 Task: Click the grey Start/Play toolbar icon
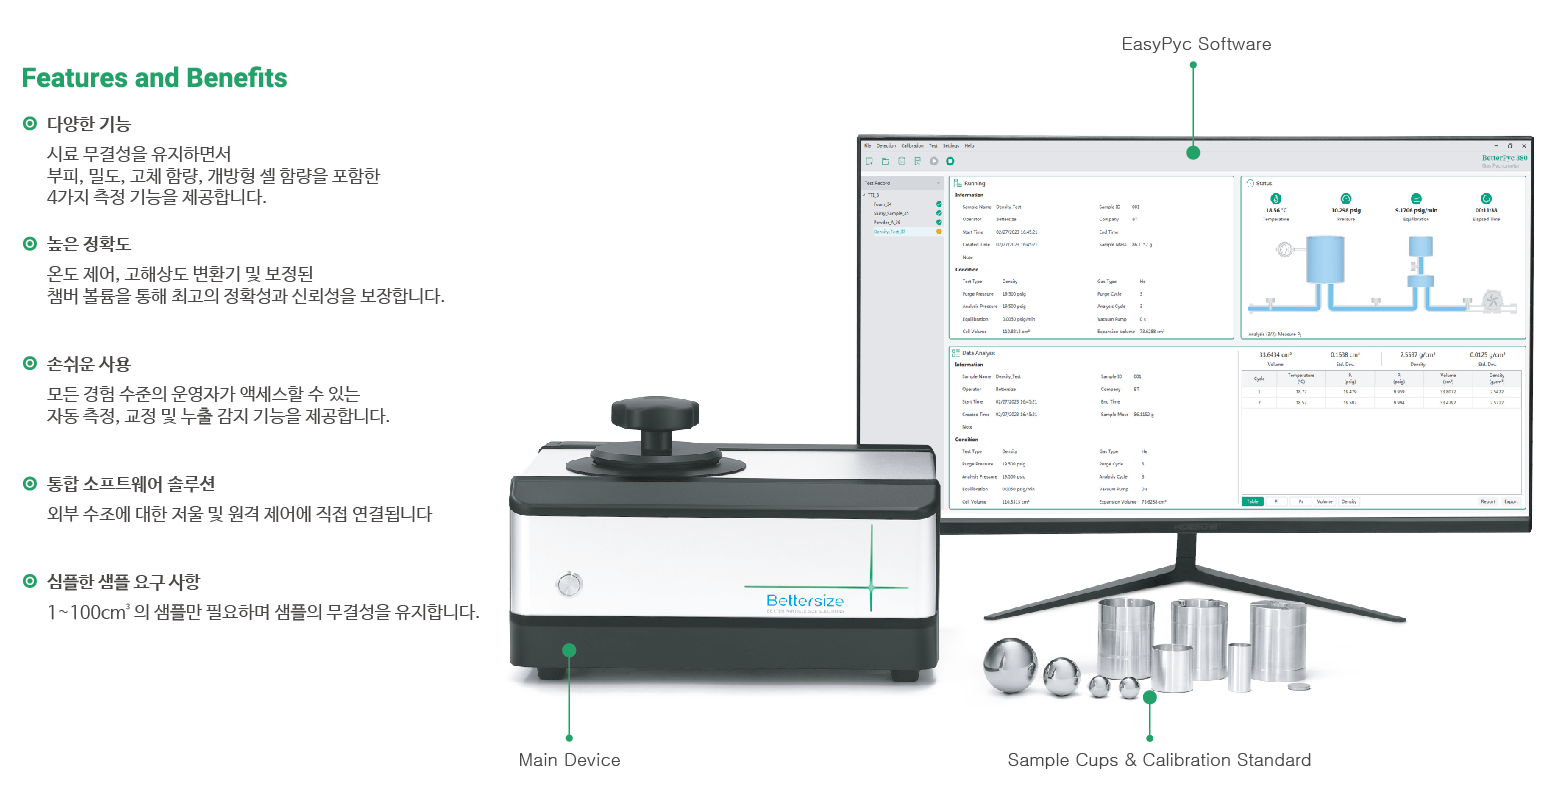pyautogui.click(x=934, y=161)
